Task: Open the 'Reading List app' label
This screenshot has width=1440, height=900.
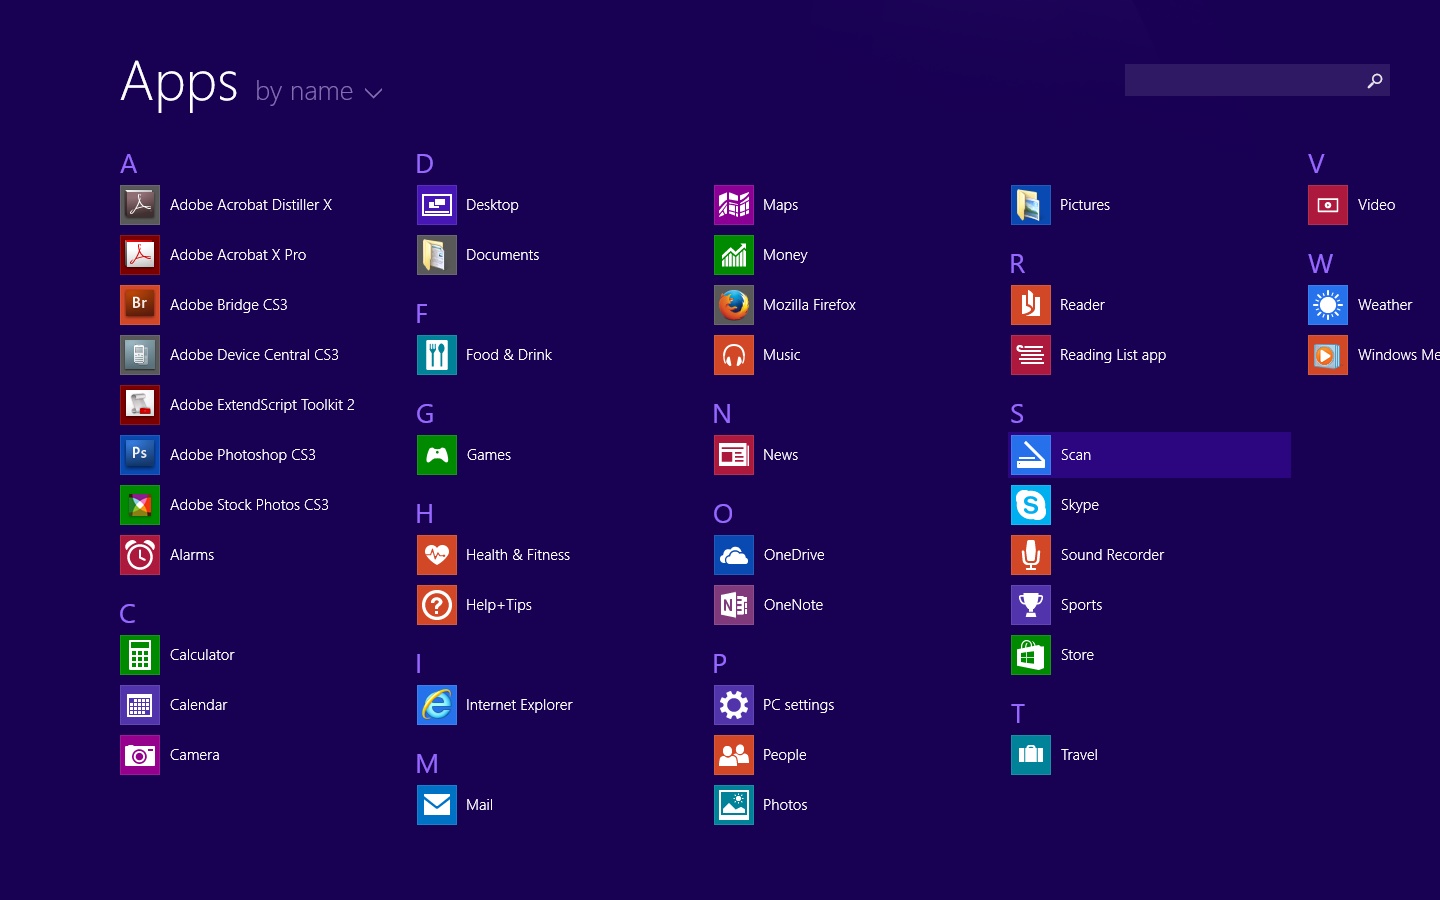Action: [x=1113, y=355]
